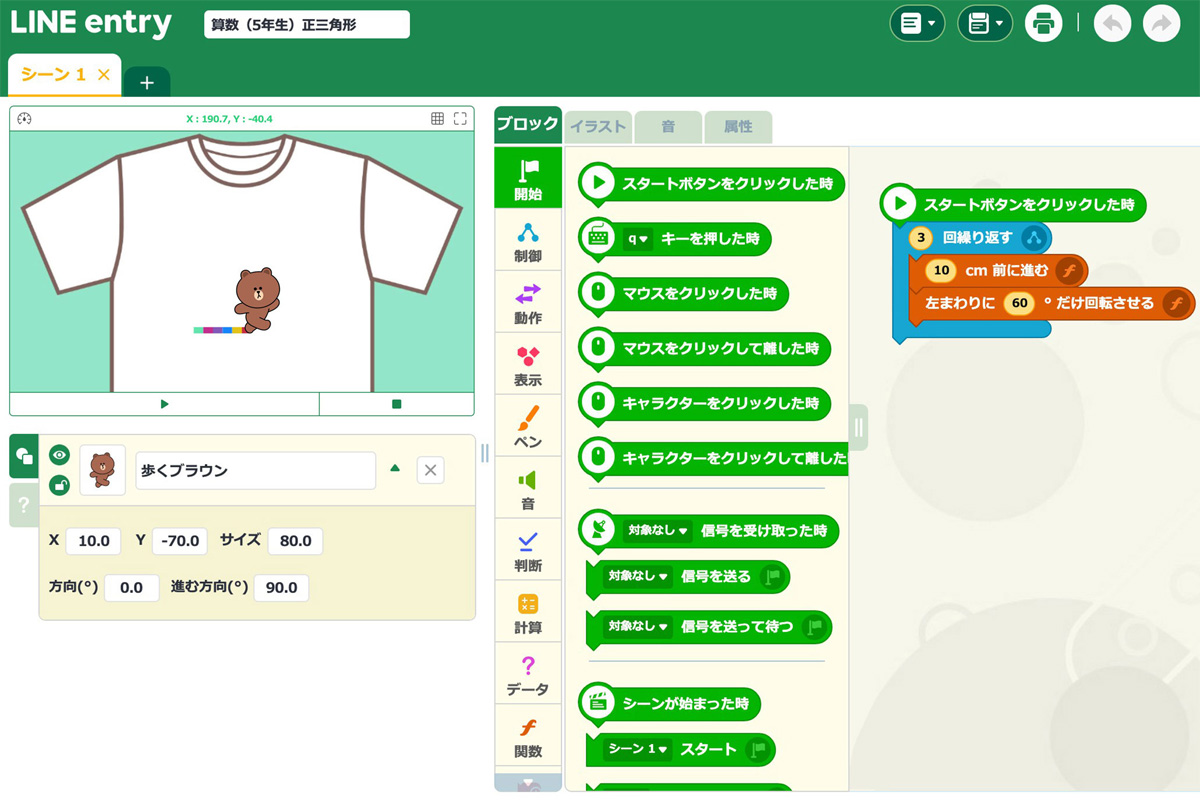Open the save options dropdown
1200x800 pixels.
(985, 22)
